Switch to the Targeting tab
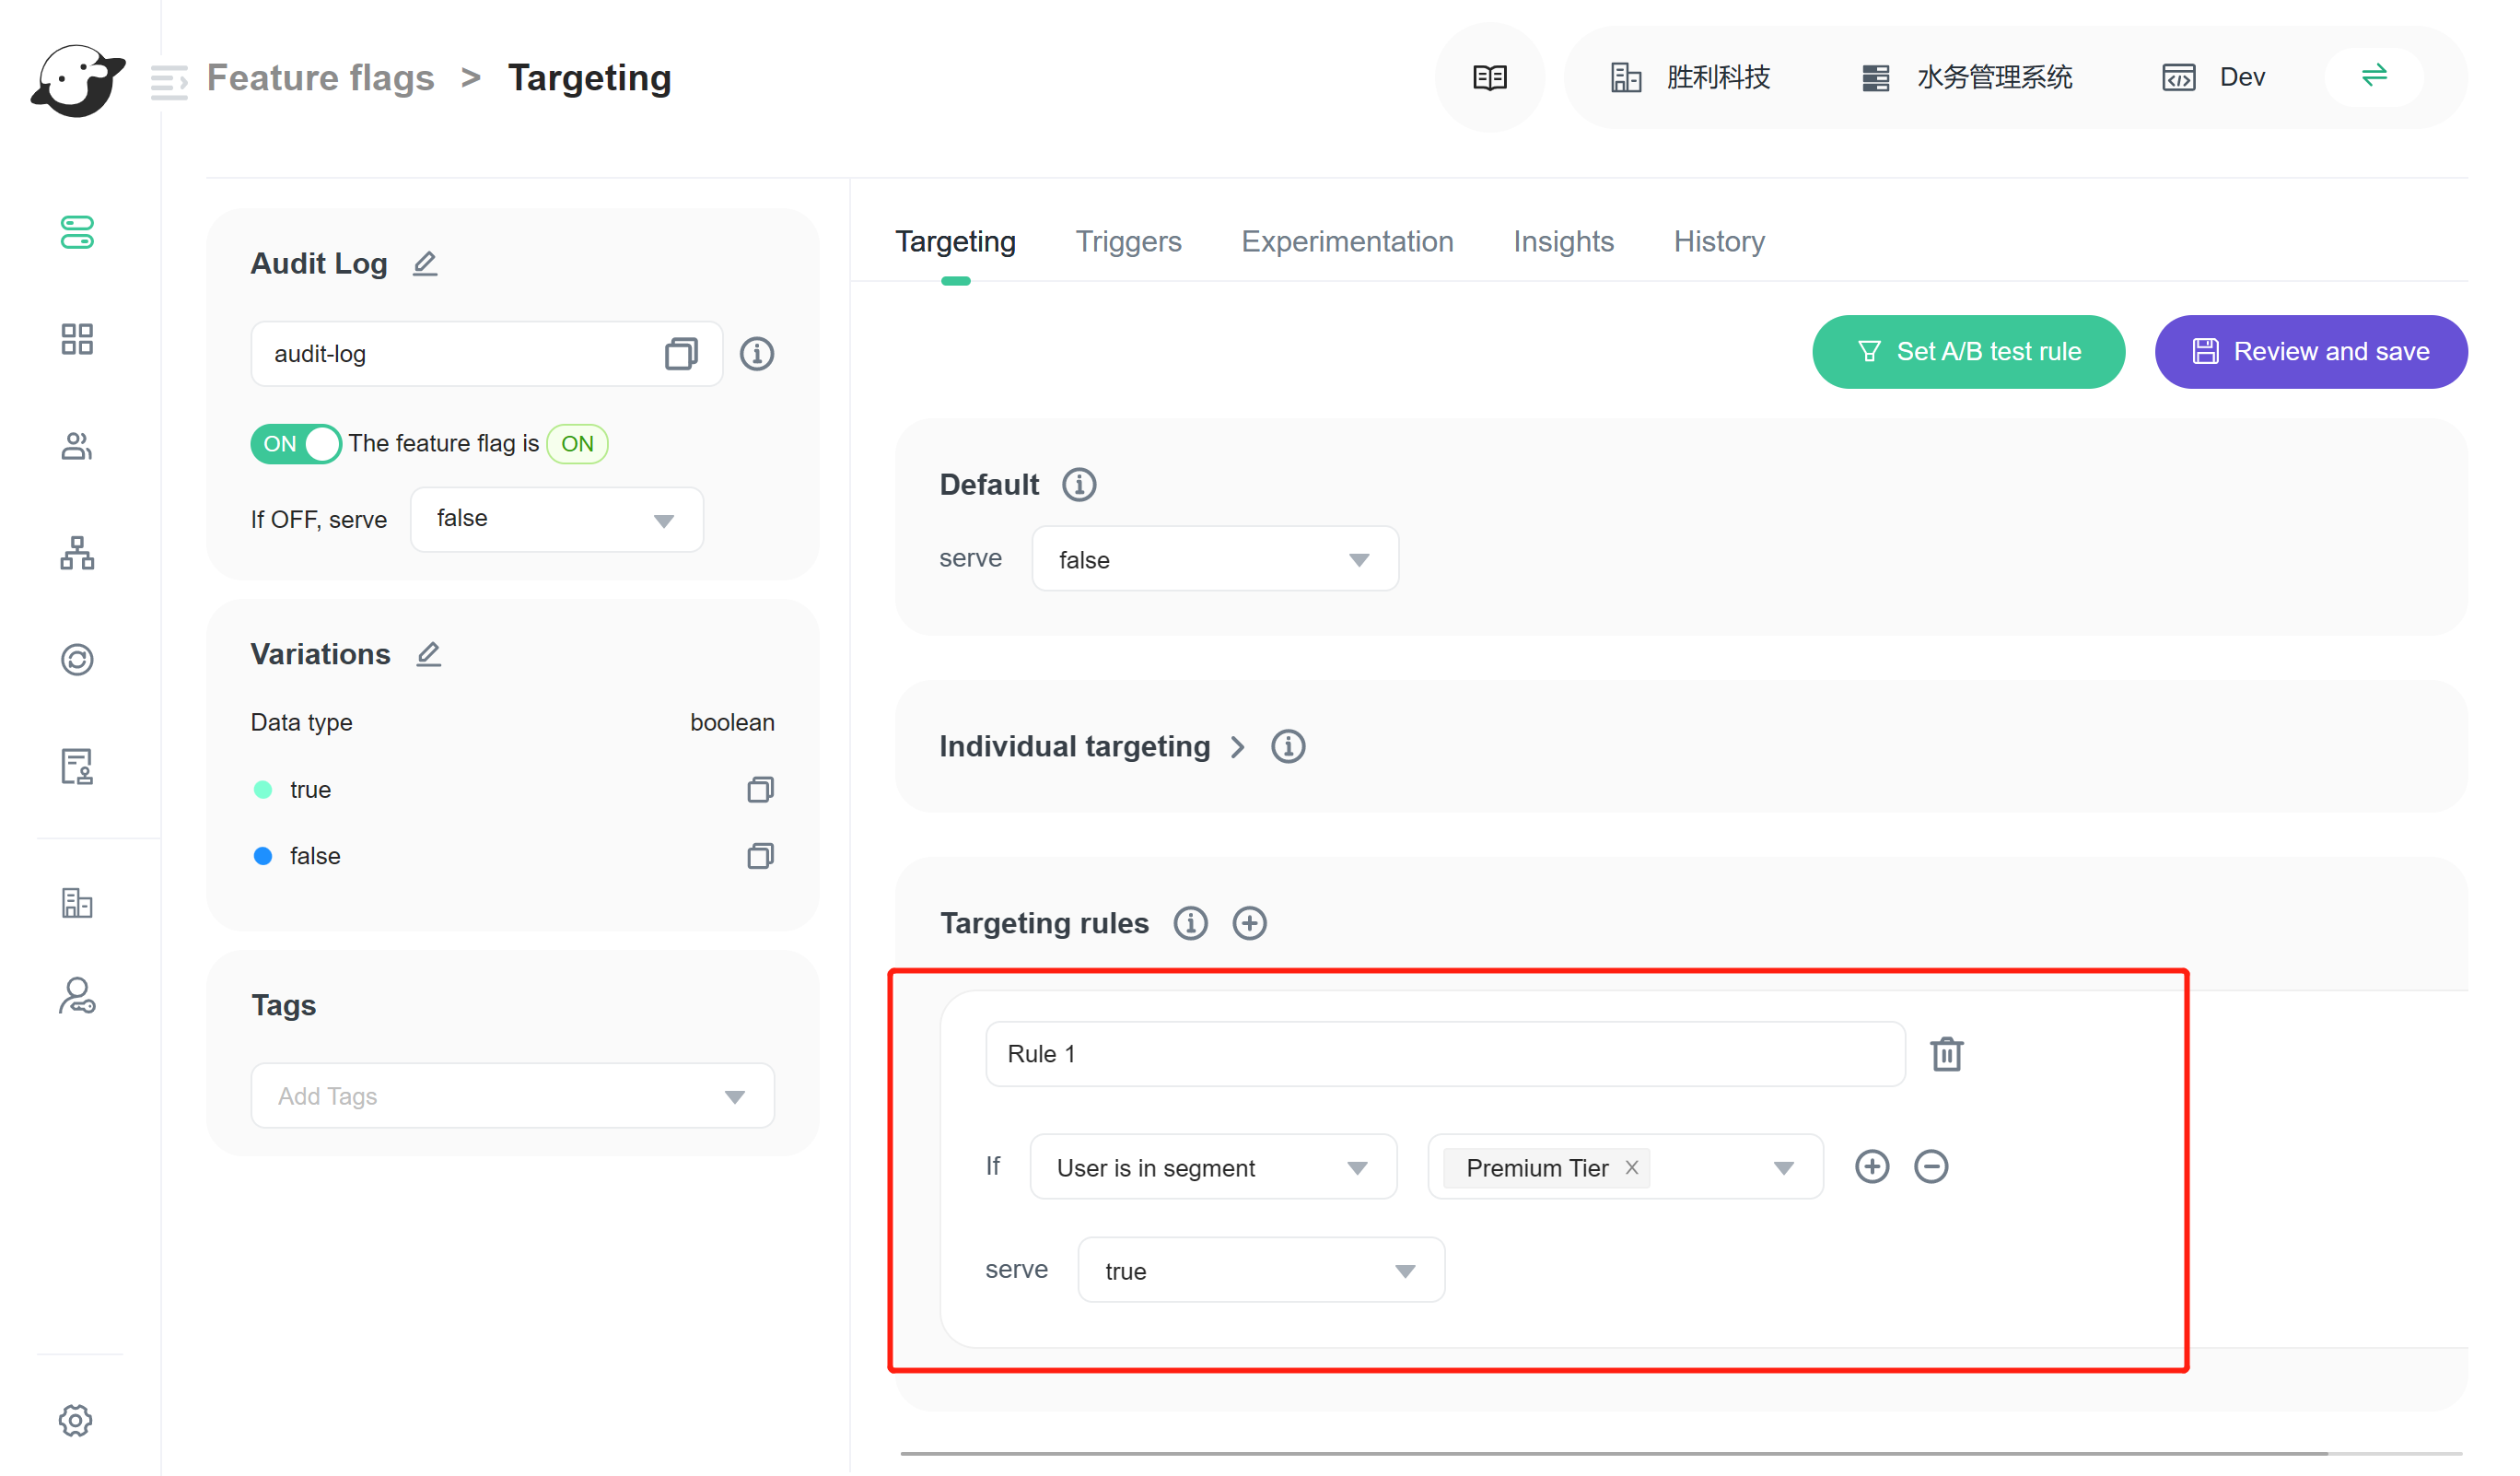 [955, 242]
